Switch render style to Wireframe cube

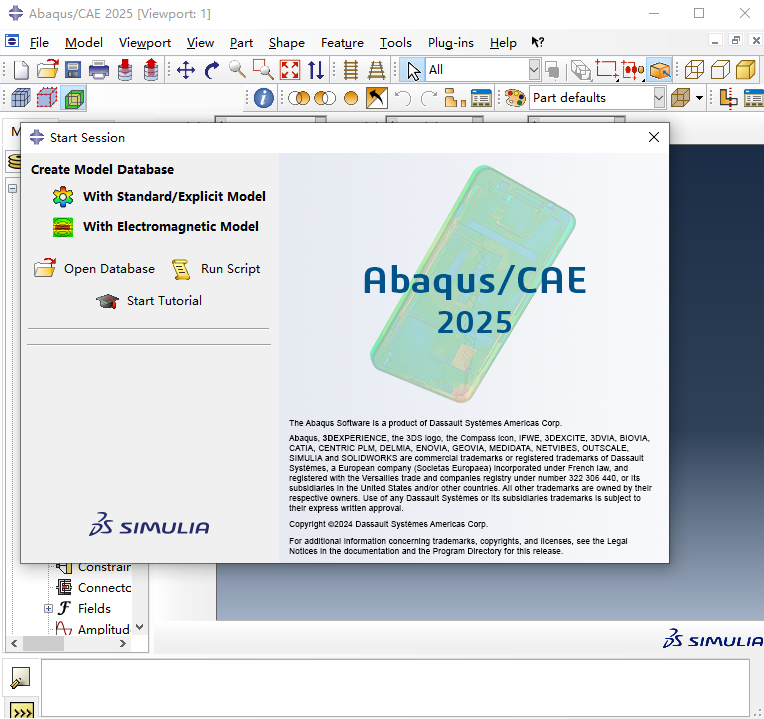(x=694, y=70)
